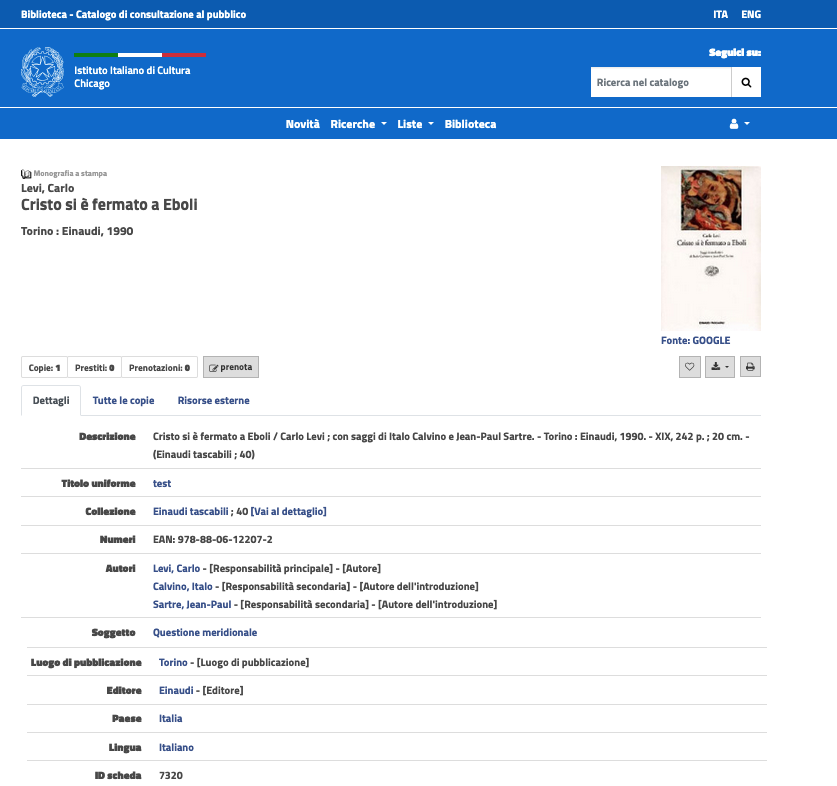
Task: Click the print icon button
Action: pyautogui.click(x=749, y=368)
